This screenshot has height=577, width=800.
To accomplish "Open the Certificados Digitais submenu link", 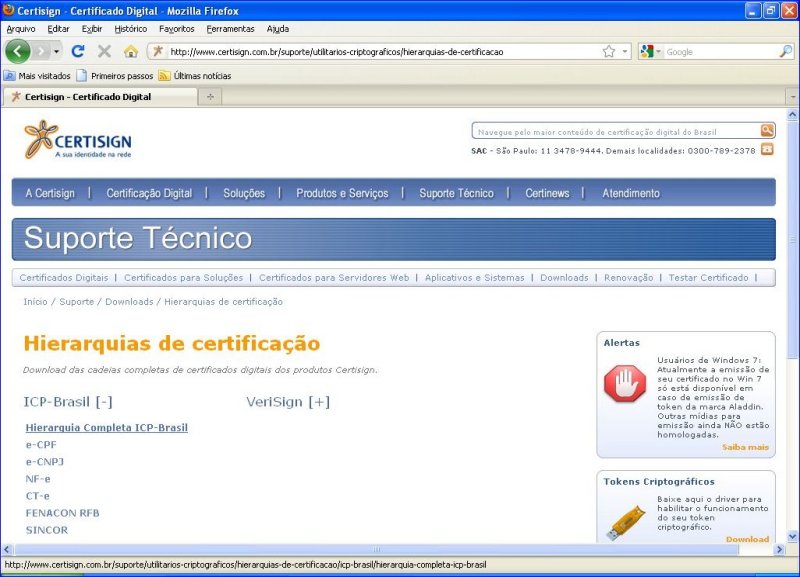I will [x=64, y=278].
